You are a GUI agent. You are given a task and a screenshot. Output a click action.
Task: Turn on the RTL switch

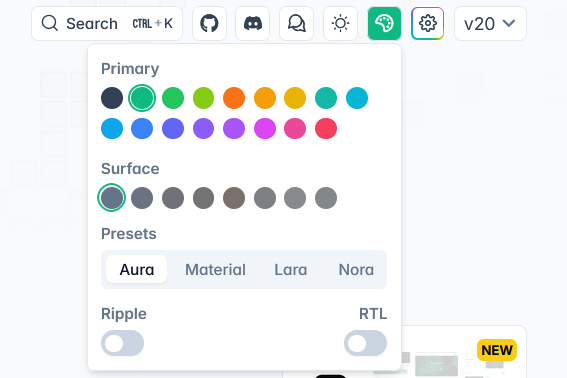coord(365,343)
